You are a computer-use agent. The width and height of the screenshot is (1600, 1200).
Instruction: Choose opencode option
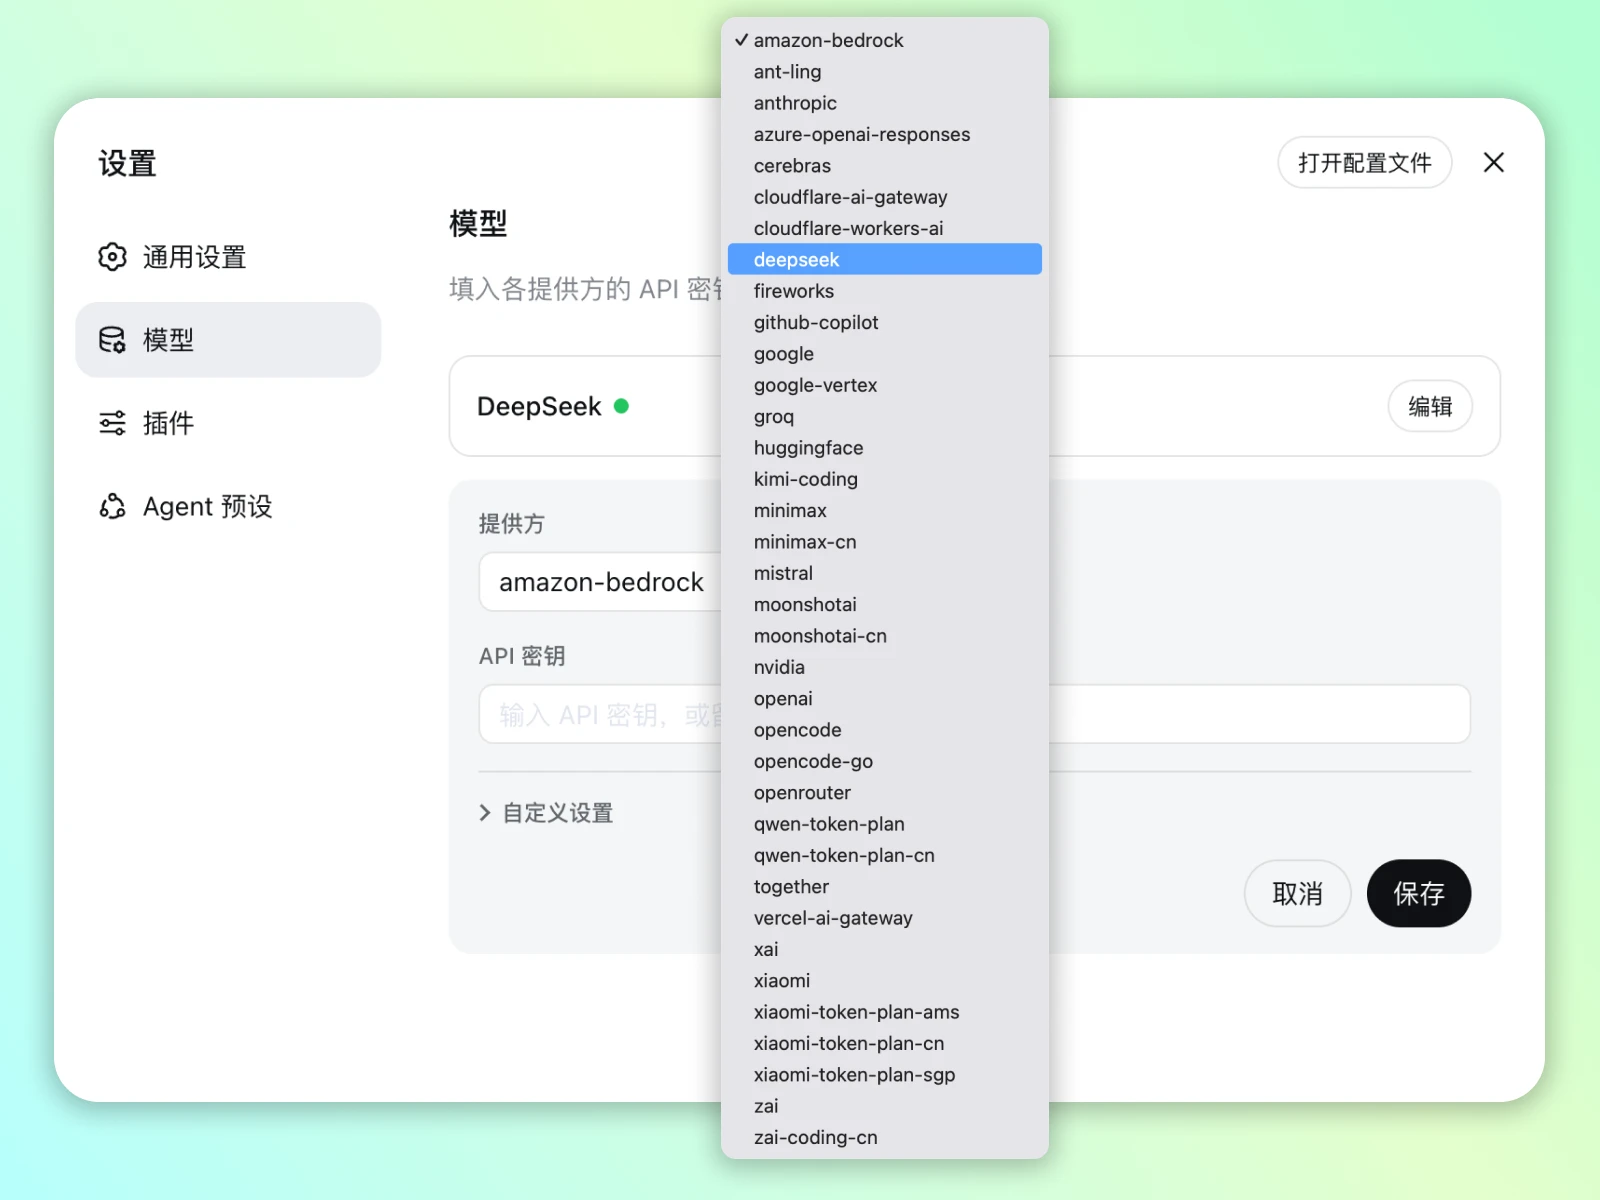pyautogui.click(x=885, y=730)
